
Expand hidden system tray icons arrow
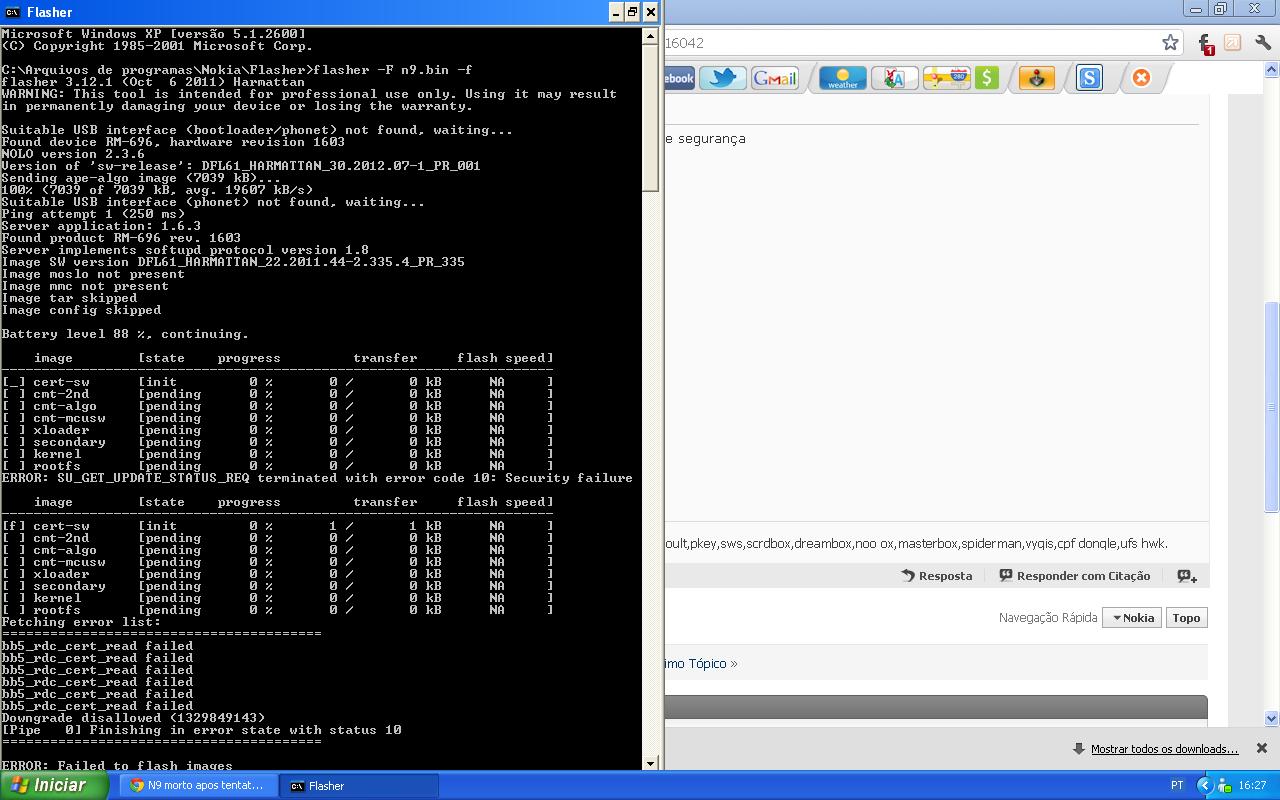point(1204,786)
